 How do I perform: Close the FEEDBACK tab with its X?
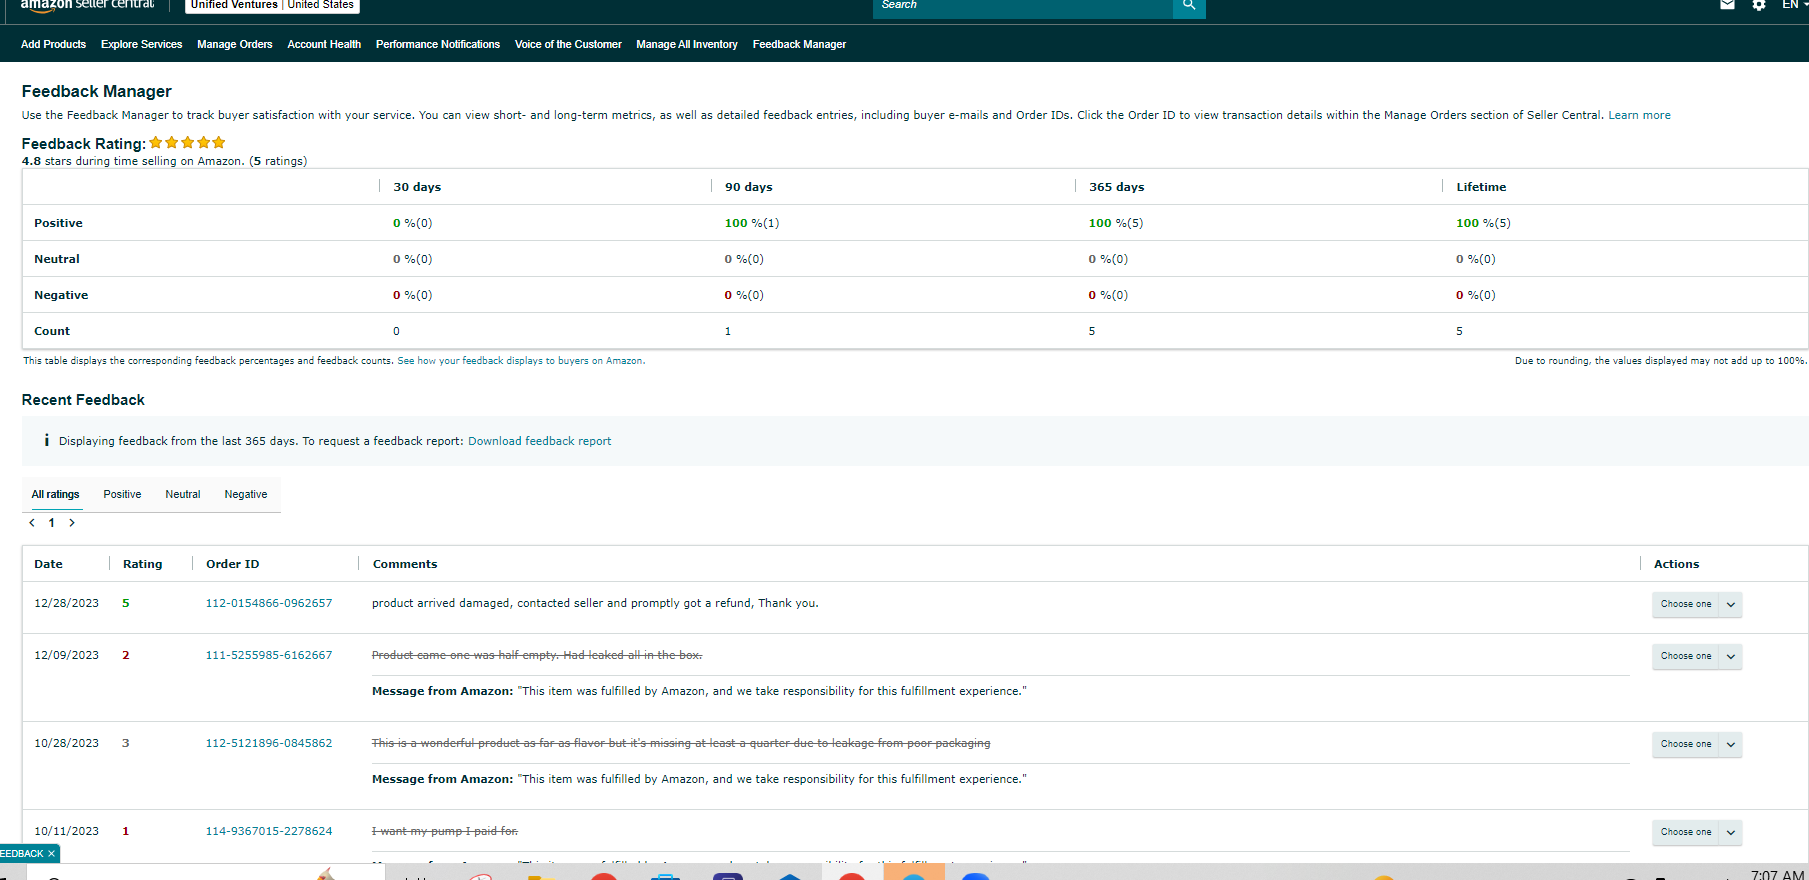tap(51, 854)
